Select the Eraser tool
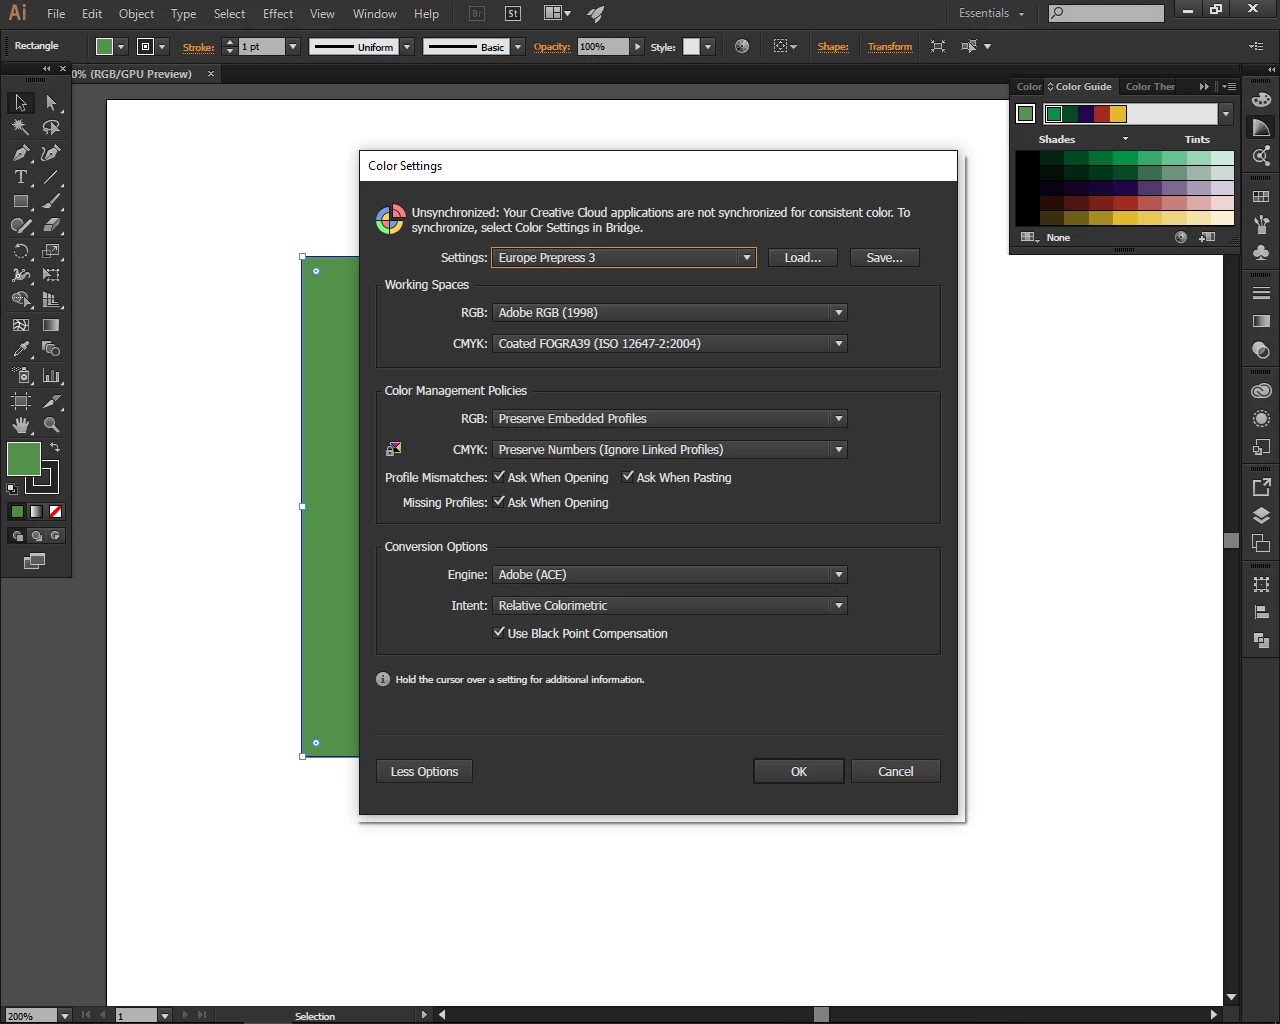The height and width of the screenshot is (1024, 1280). (x=51, y=226)
